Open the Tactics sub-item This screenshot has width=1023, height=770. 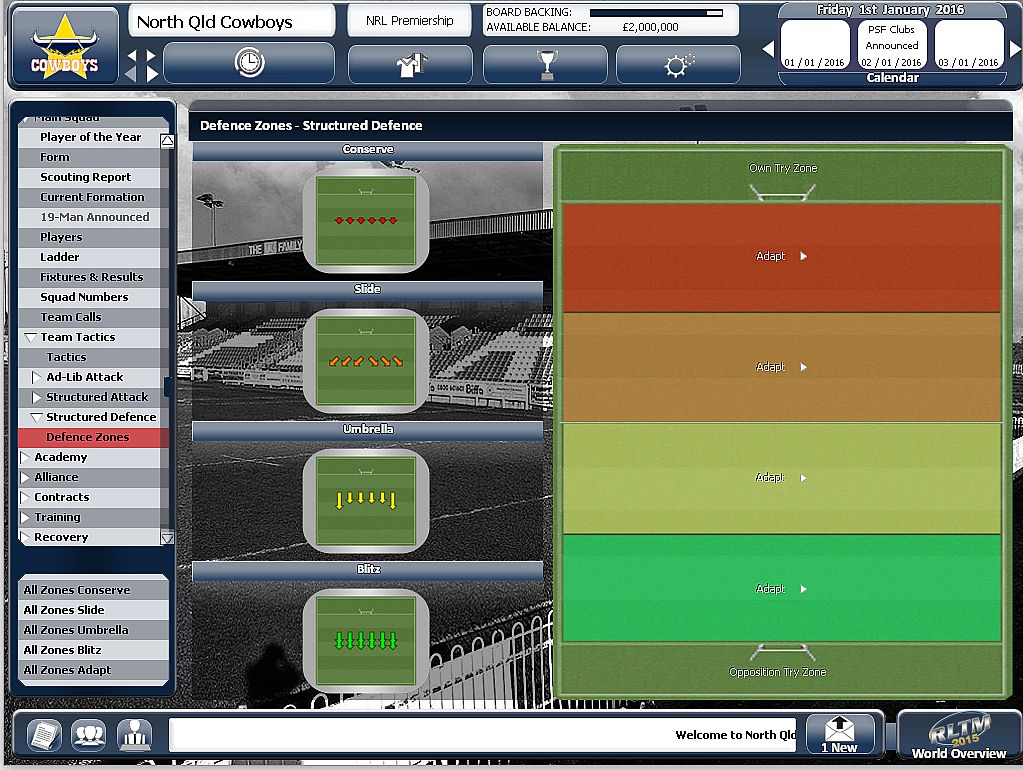tap(90, 358)
